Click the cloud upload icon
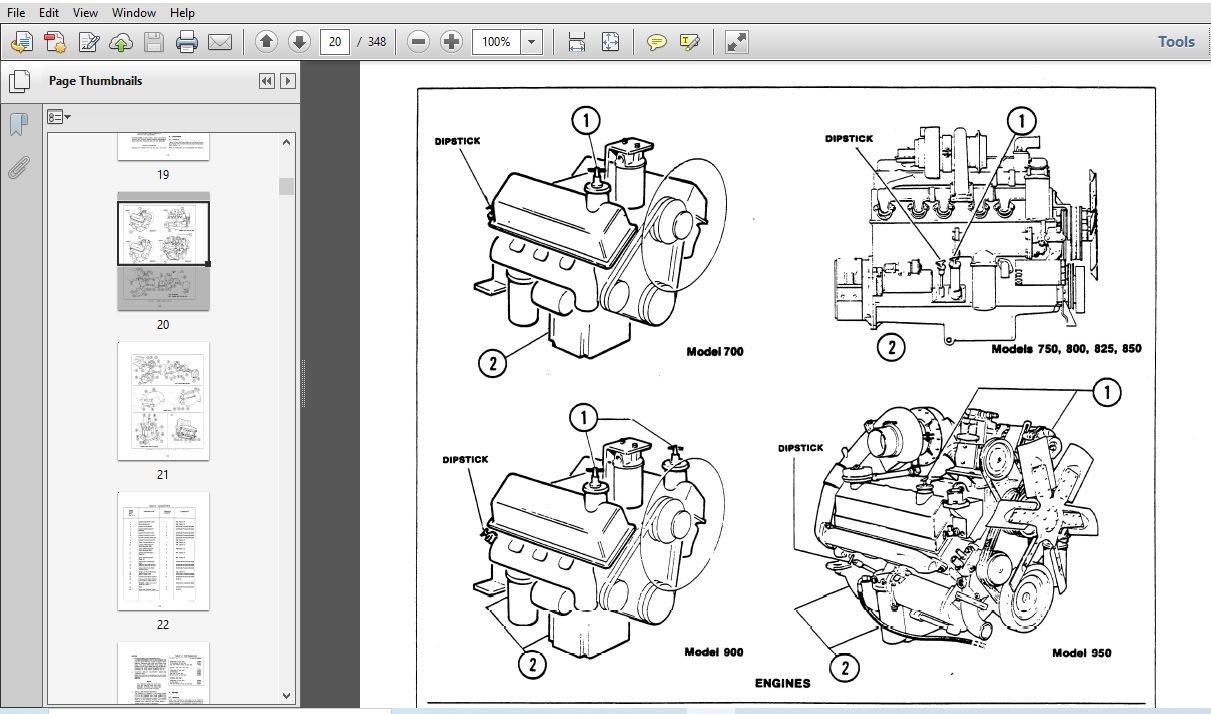This screenshot has width=1211, height=714. (120, 42)
